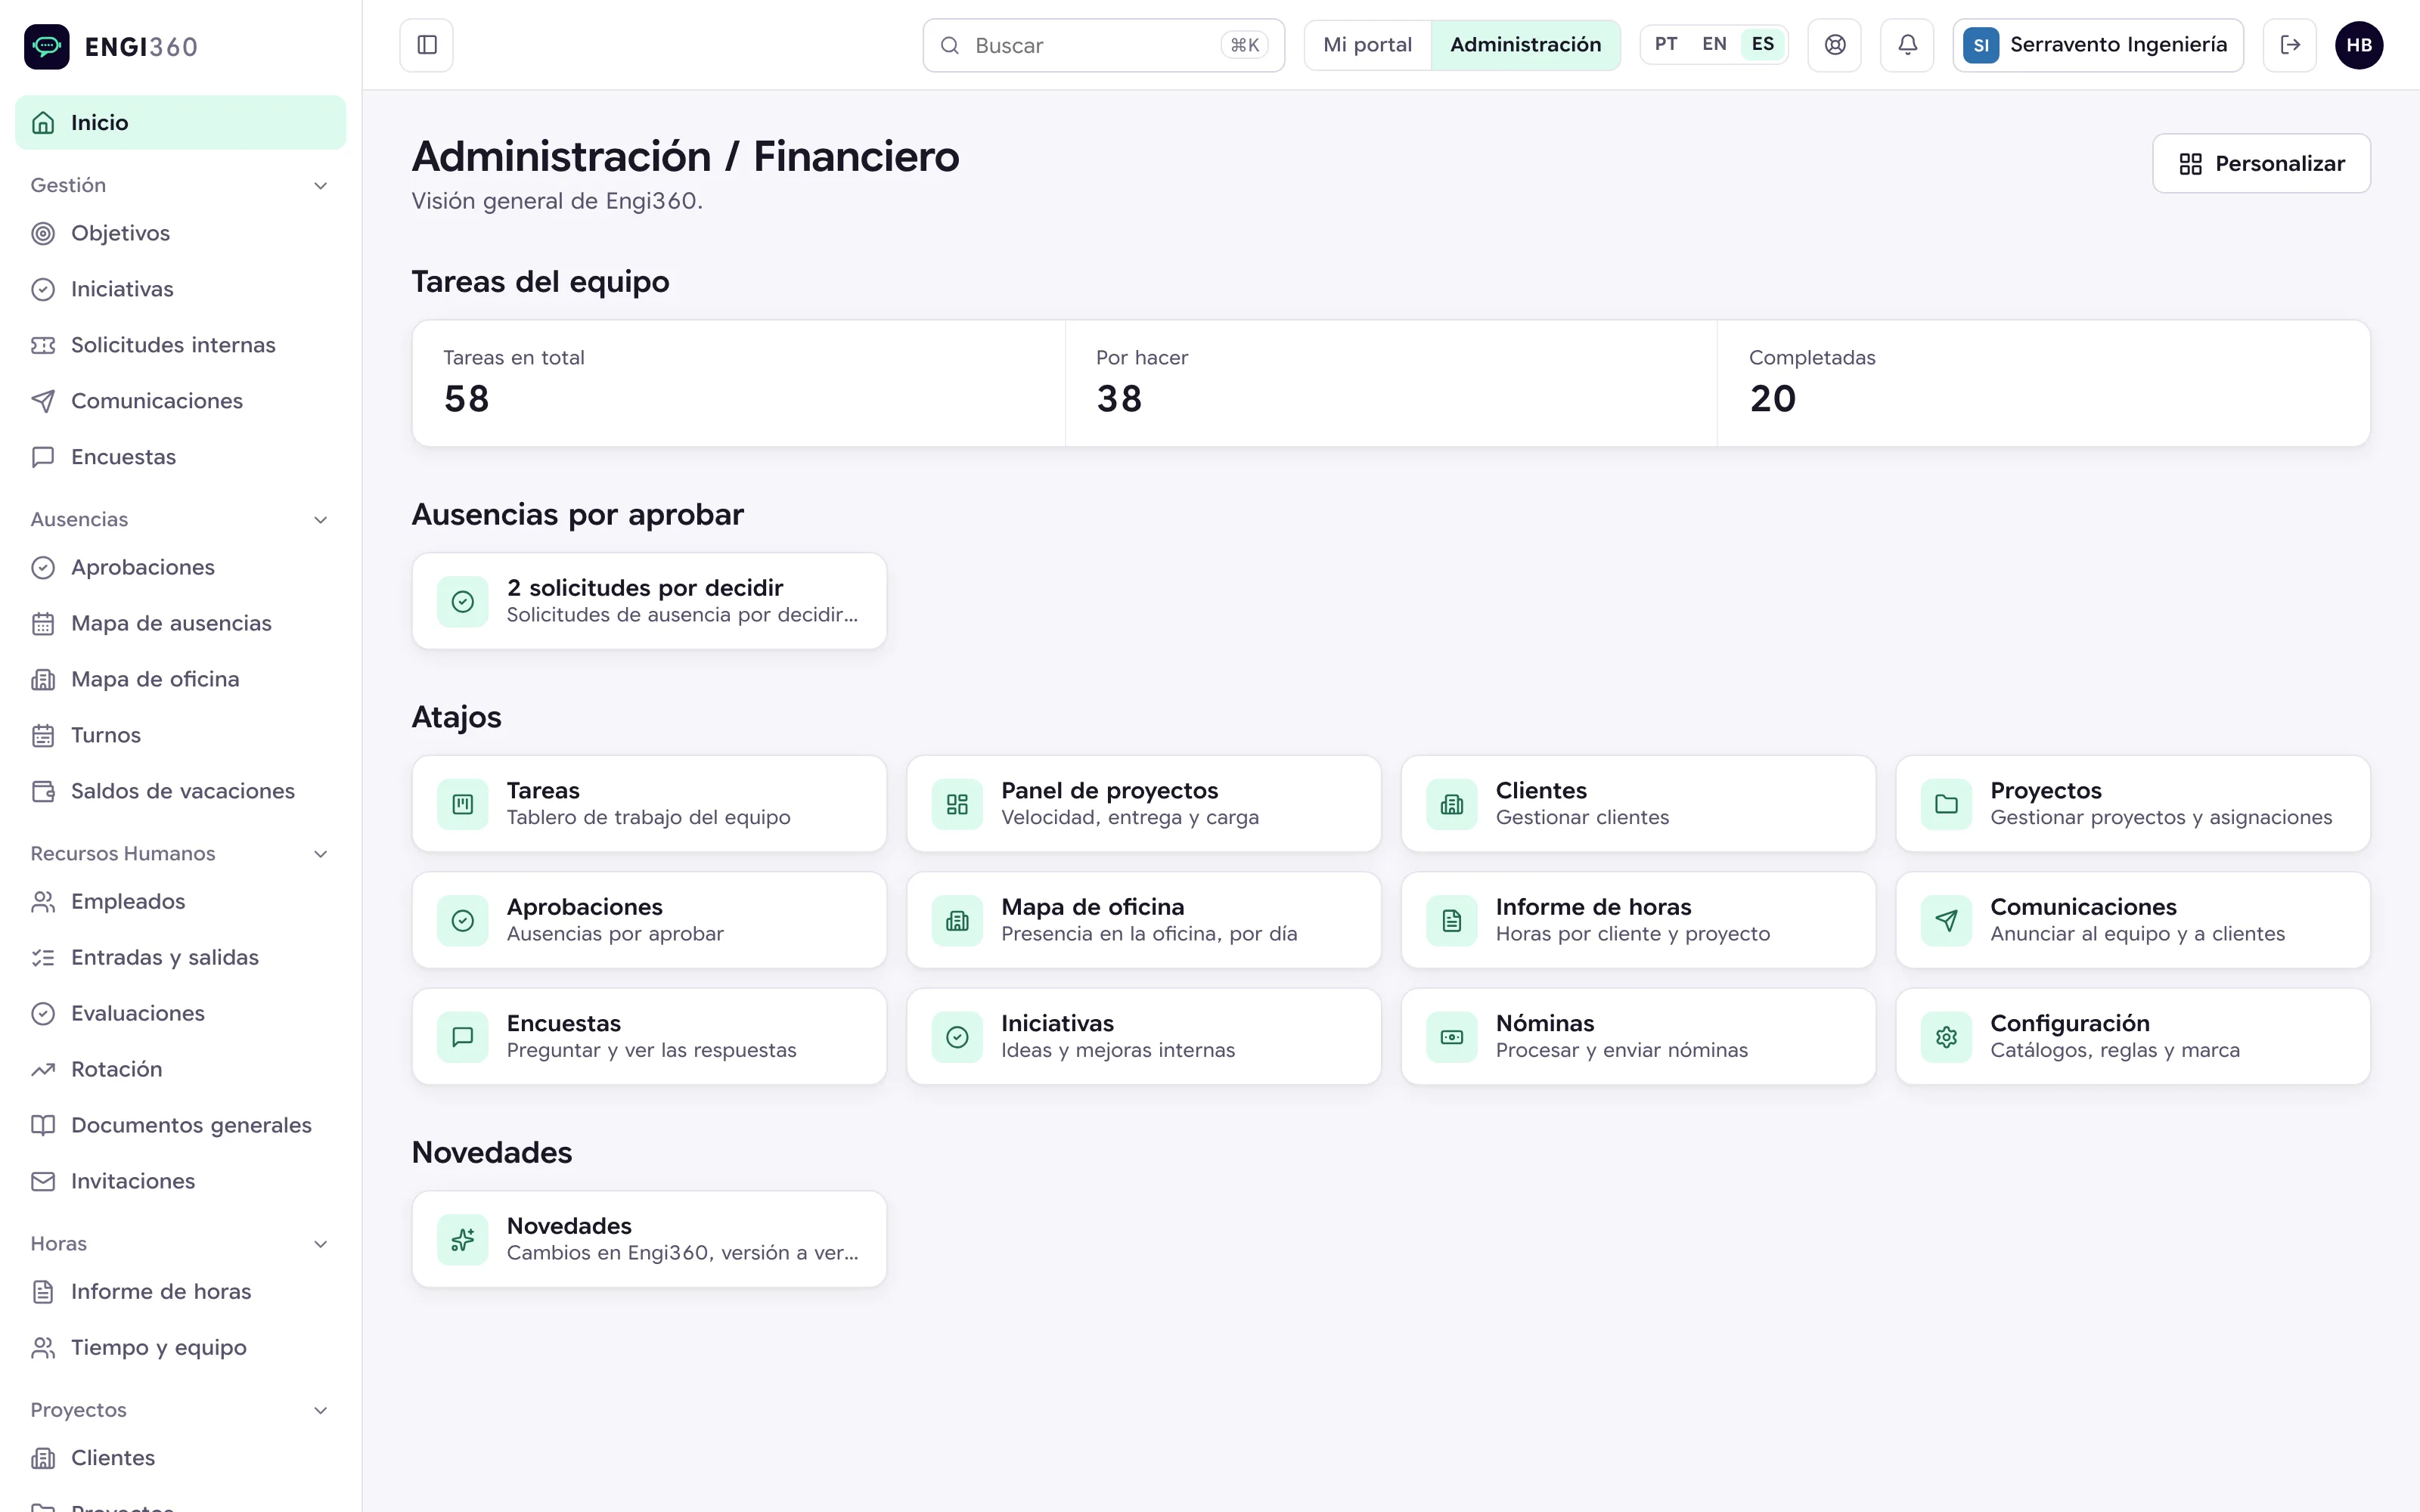Open the Informe de horas shortcut card

pyautogui.click(x=1638, y=919)
